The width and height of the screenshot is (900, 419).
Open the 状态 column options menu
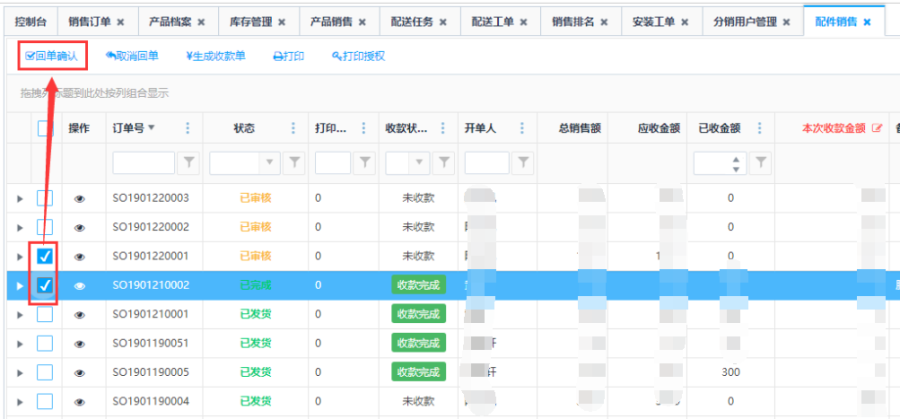point(293,128)
